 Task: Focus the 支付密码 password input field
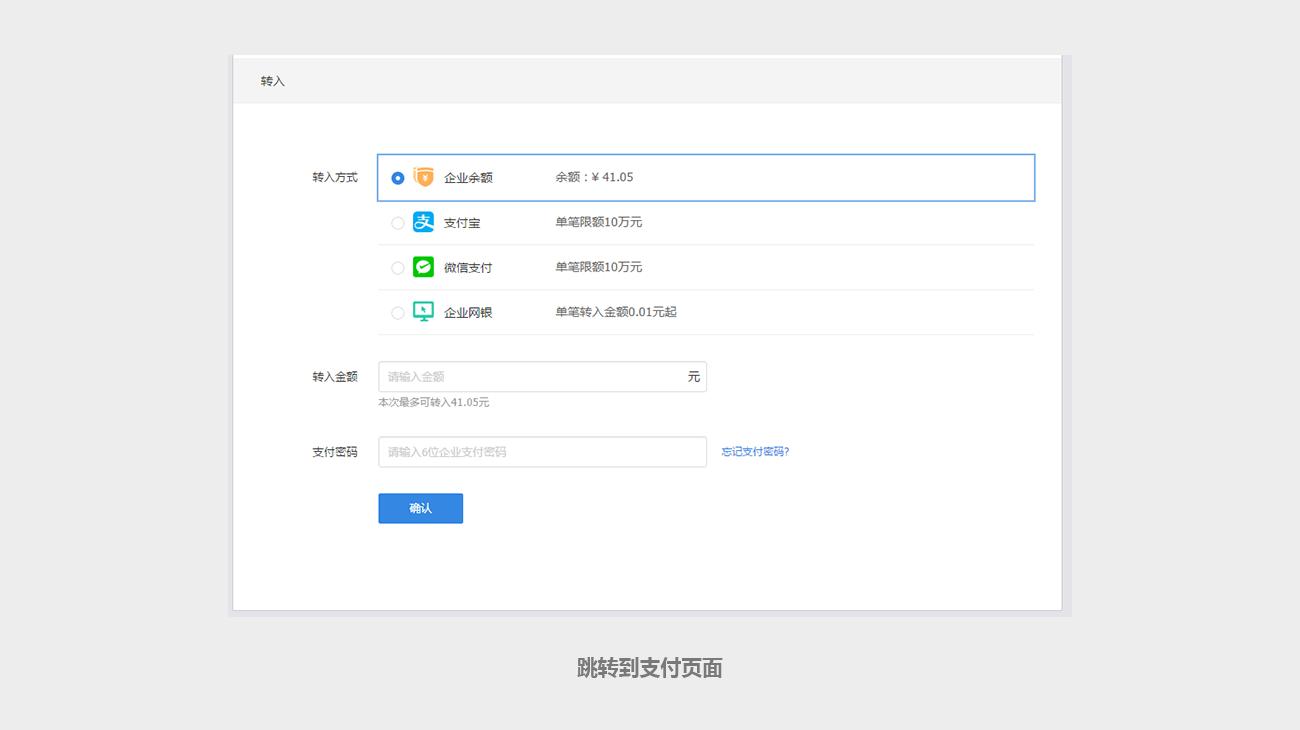542,452
